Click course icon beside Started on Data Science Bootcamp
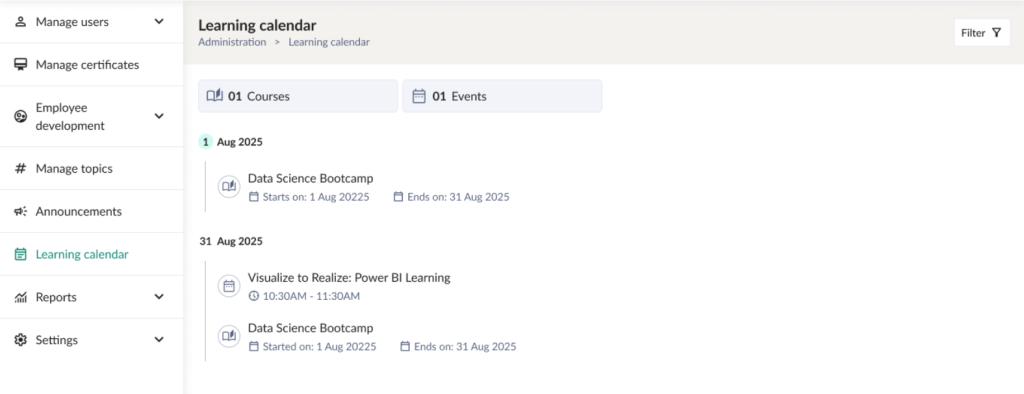The width and height of the screenshot is (1024, 394). tap(229, 336)
